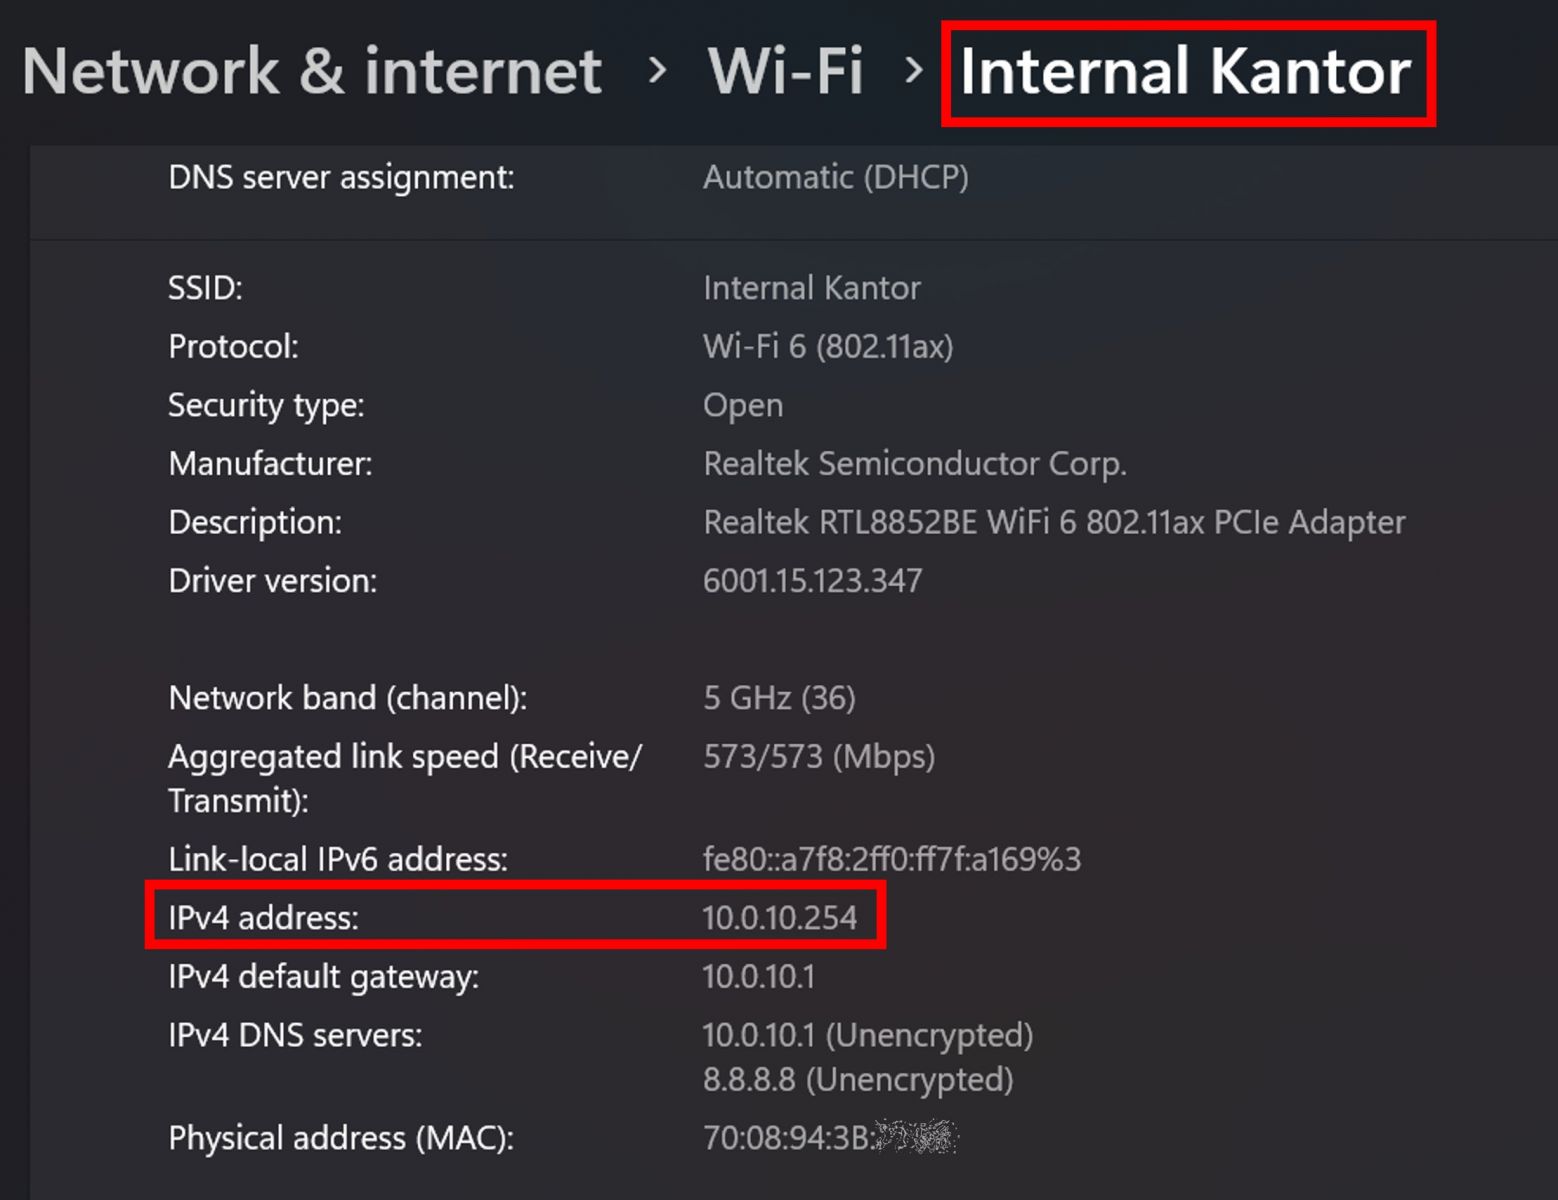This screenshot has width=1558, height=1200.
Task: Open the Wi-Fi breadcrumb link
Action: coord(785,72)
